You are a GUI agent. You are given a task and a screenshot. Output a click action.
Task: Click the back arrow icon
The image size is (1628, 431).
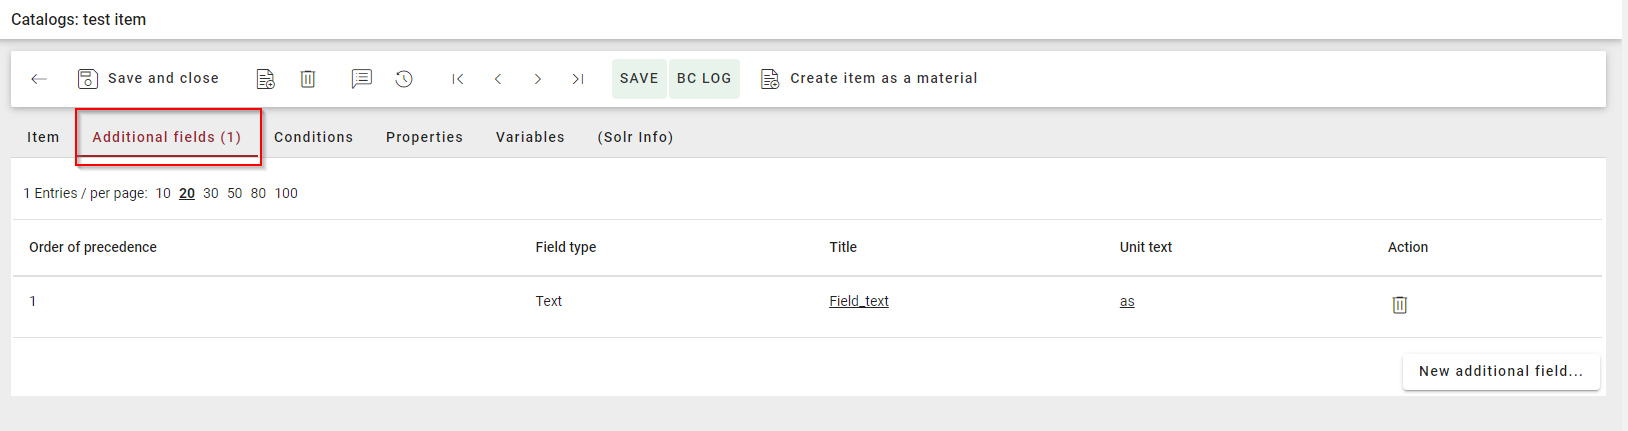[x=39, y=79]
